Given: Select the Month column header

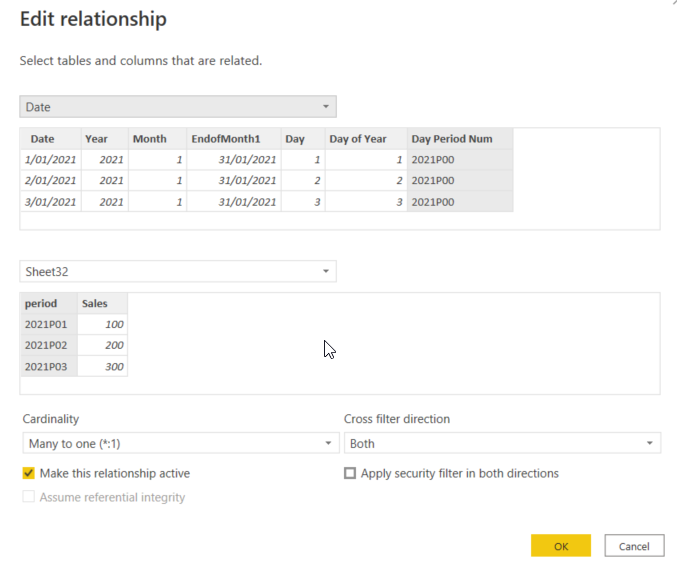Looking at the screenshot, I should (158, 139).
